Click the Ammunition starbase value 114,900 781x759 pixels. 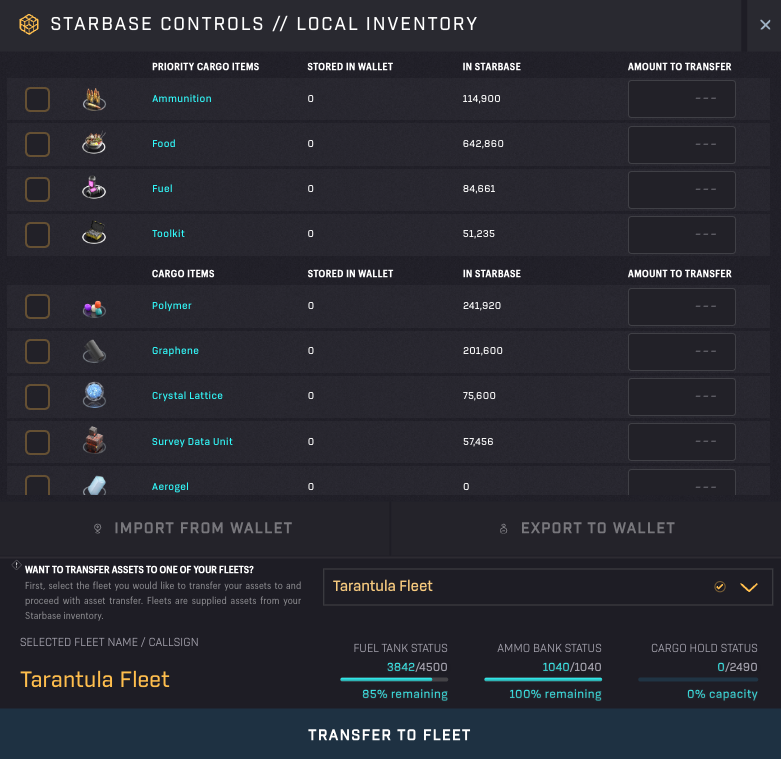pyautogui.click(x=481, y=99)
